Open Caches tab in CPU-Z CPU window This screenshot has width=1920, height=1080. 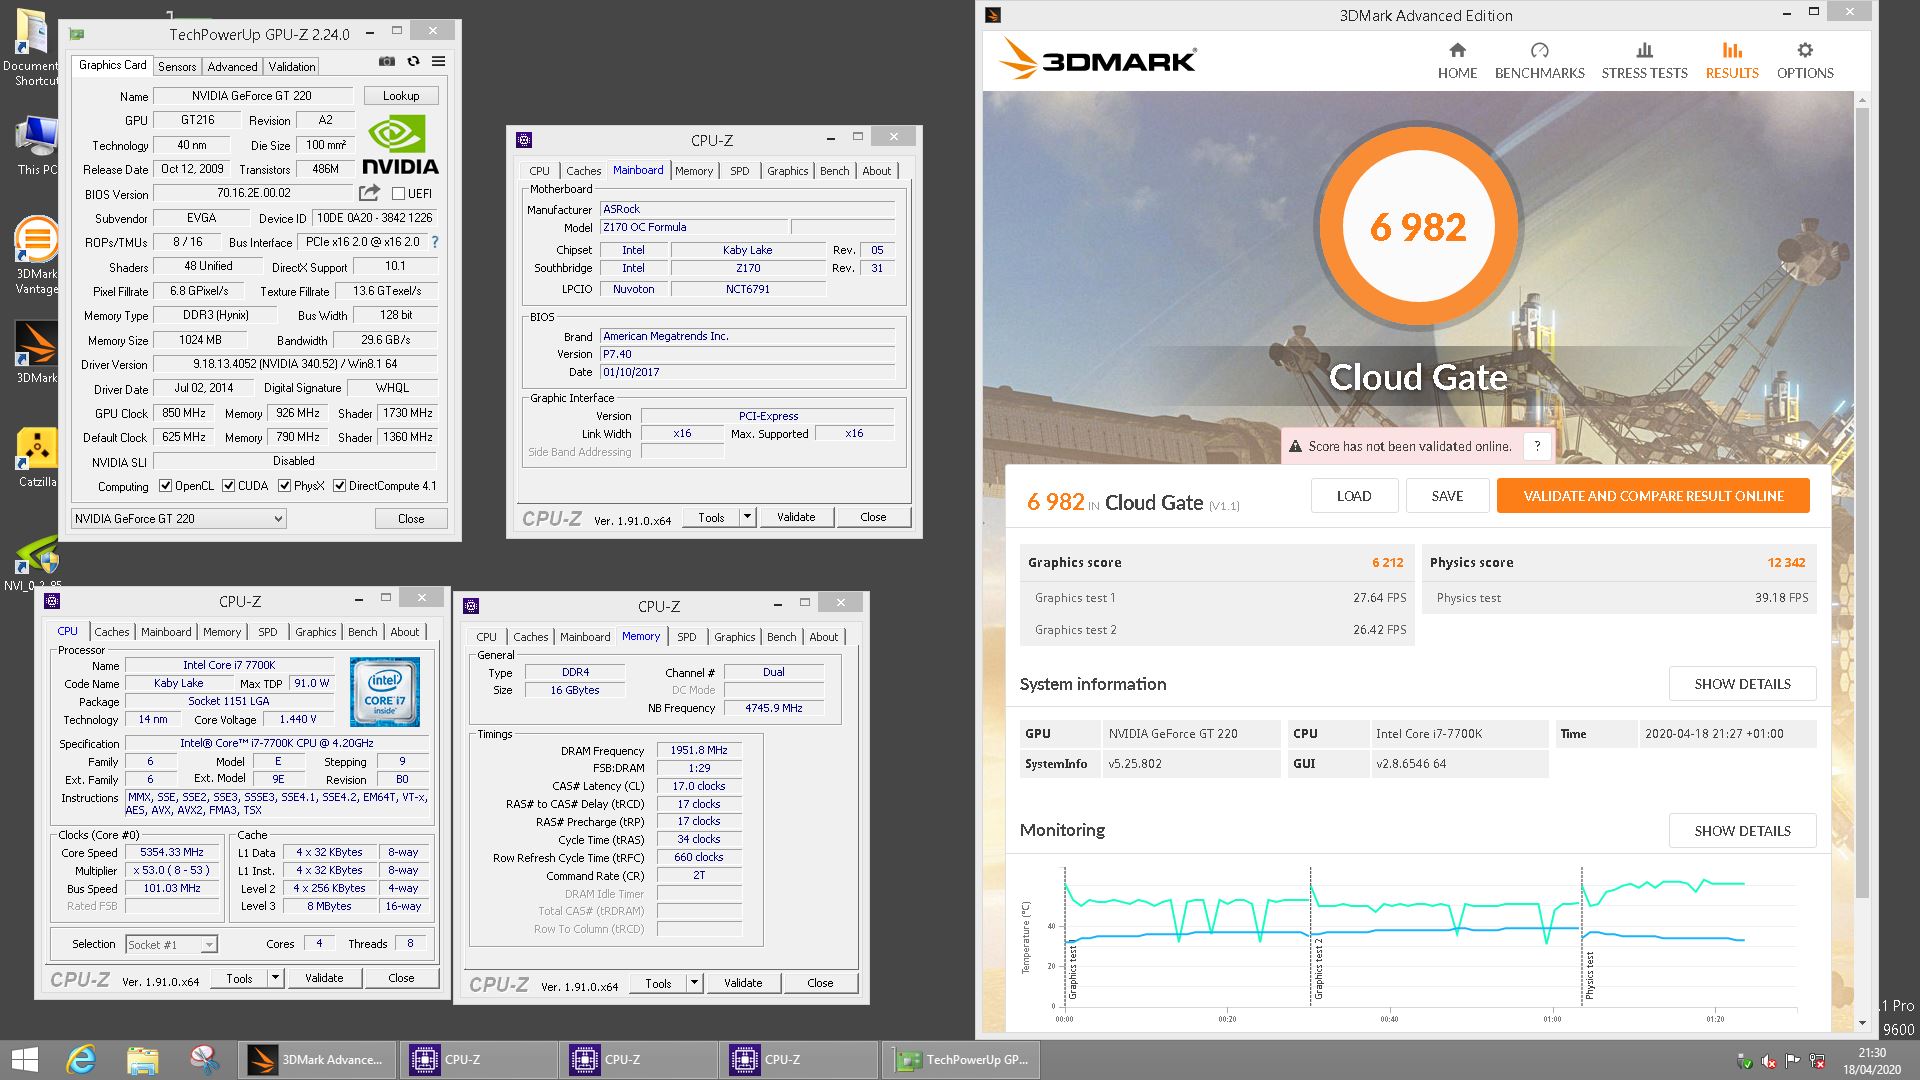click(x=112, y=632)
